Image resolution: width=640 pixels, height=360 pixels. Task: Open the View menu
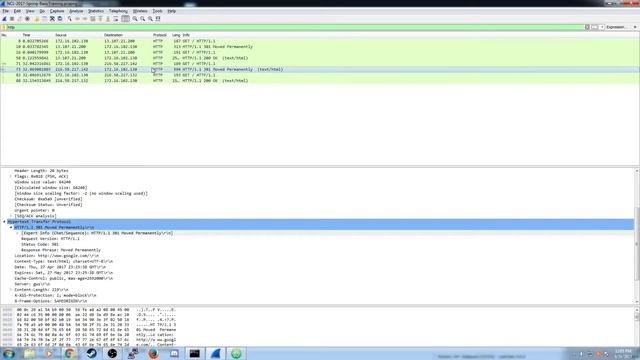click(30, 11)
